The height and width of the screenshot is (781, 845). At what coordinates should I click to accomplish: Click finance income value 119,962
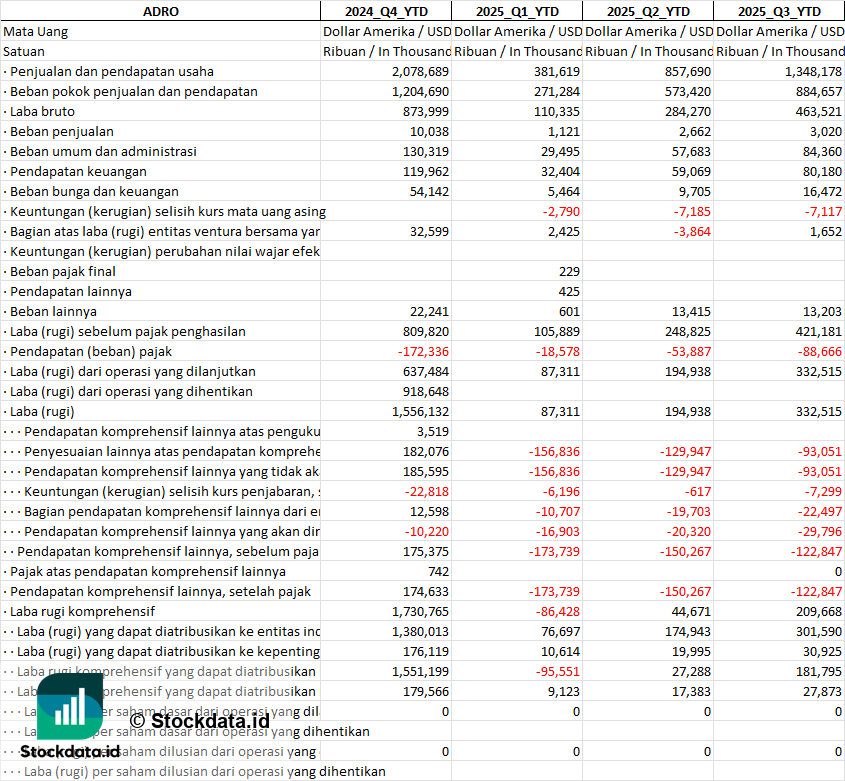(426, 171)
